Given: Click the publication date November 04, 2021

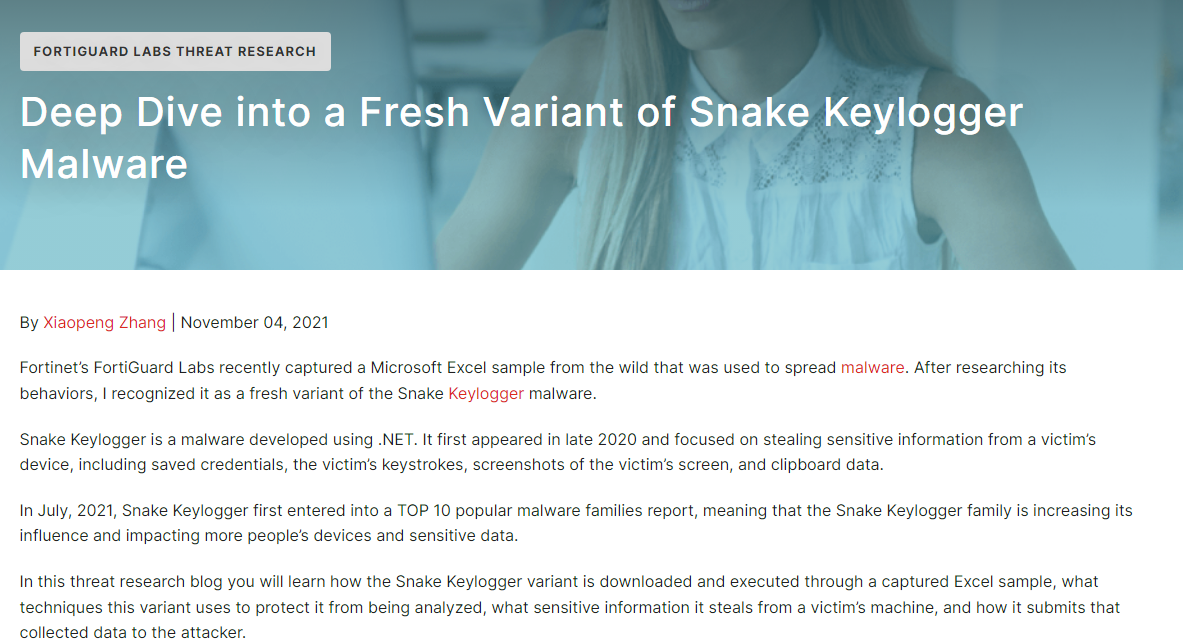Looking at the screenshot, I should point(254,322).
